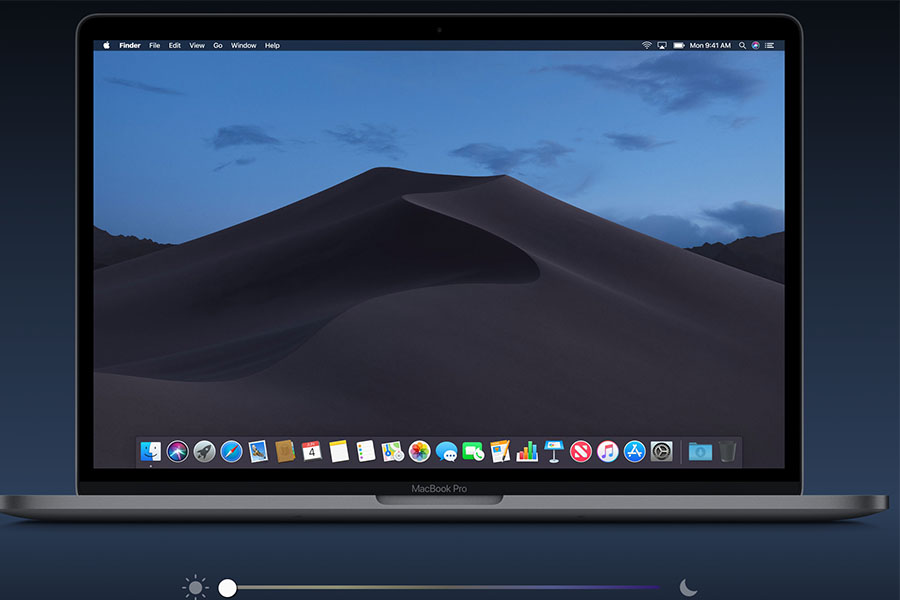900x600 pixels.
Task: Open Keynote podium icon in Dock
Action: [x=554, y=451]
